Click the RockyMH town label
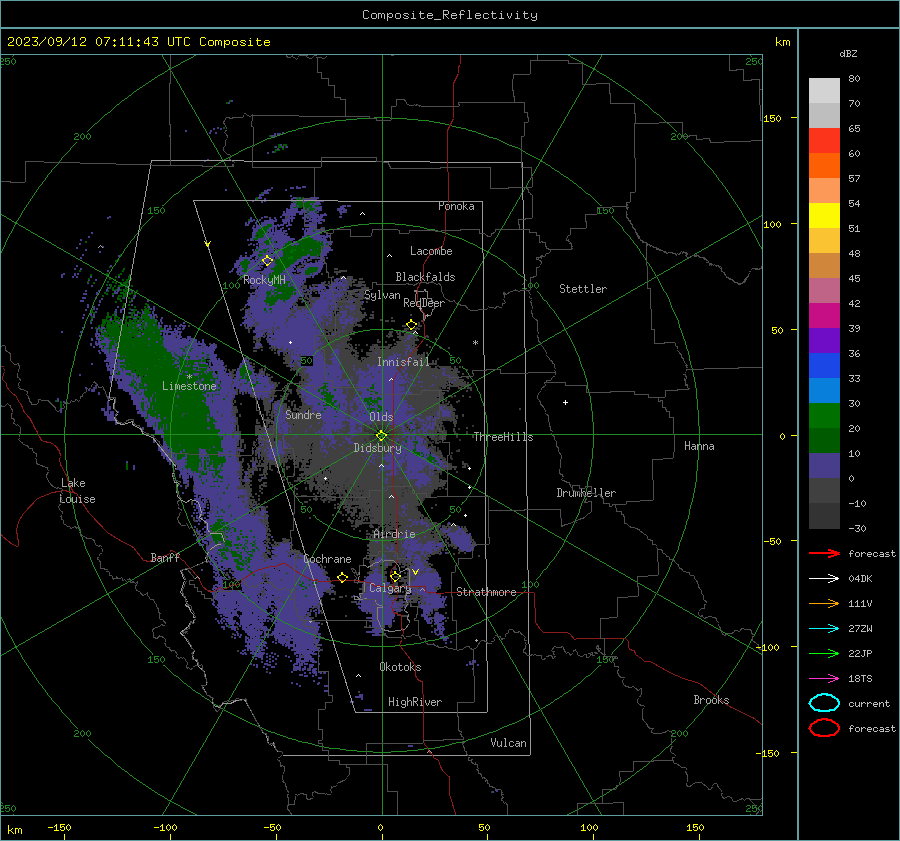 [264, 280]
